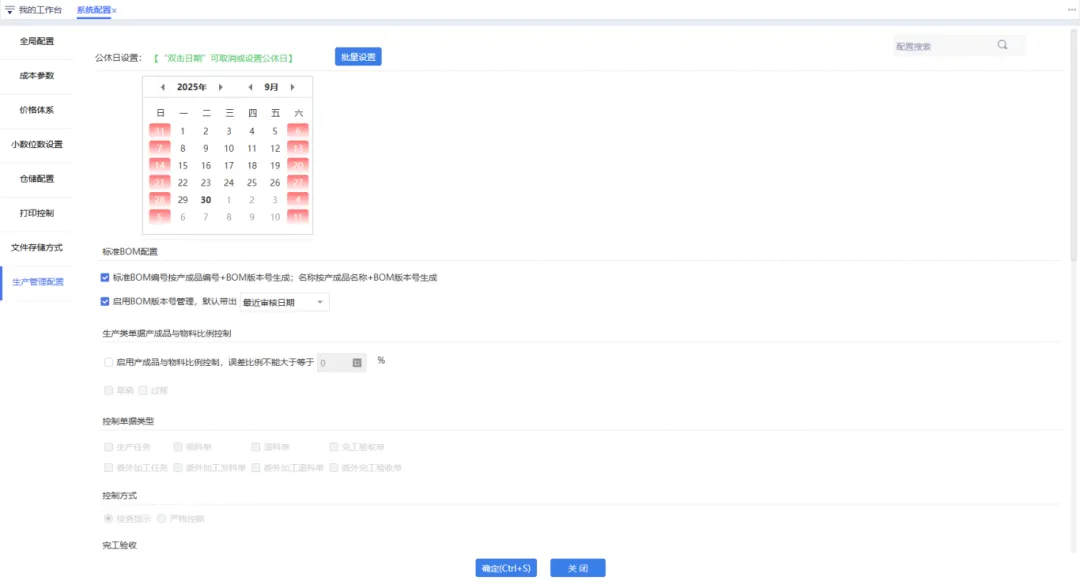Open the menu icon beside 我的工作台
1080x585 pixels.
click(x=10, y=10)
